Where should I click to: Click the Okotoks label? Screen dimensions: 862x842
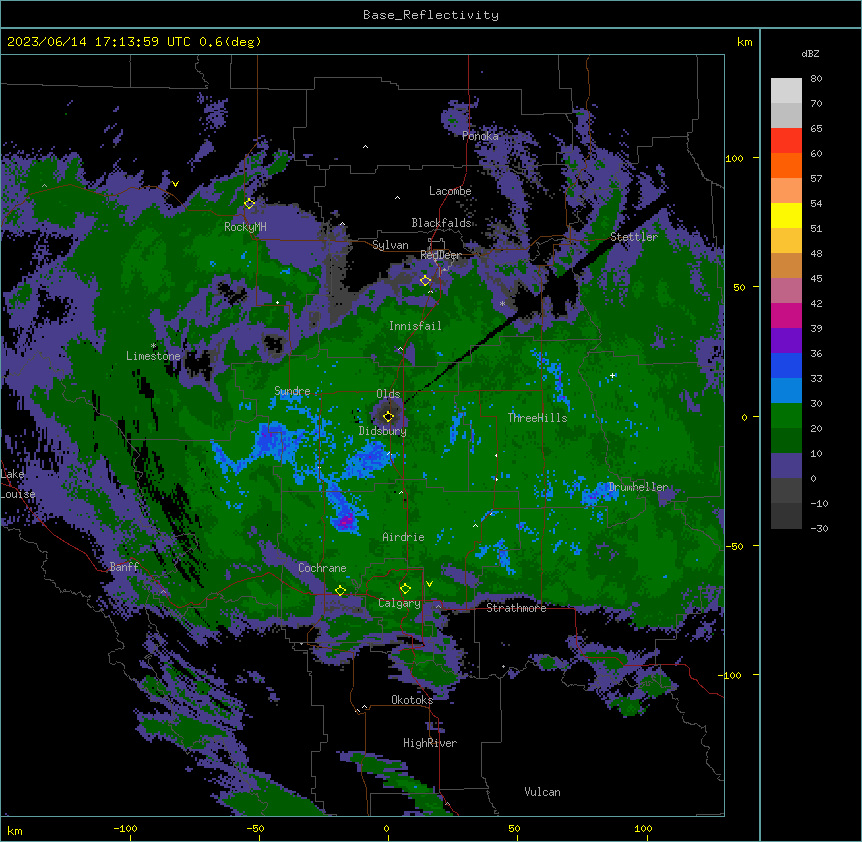(x=412, y=700)
